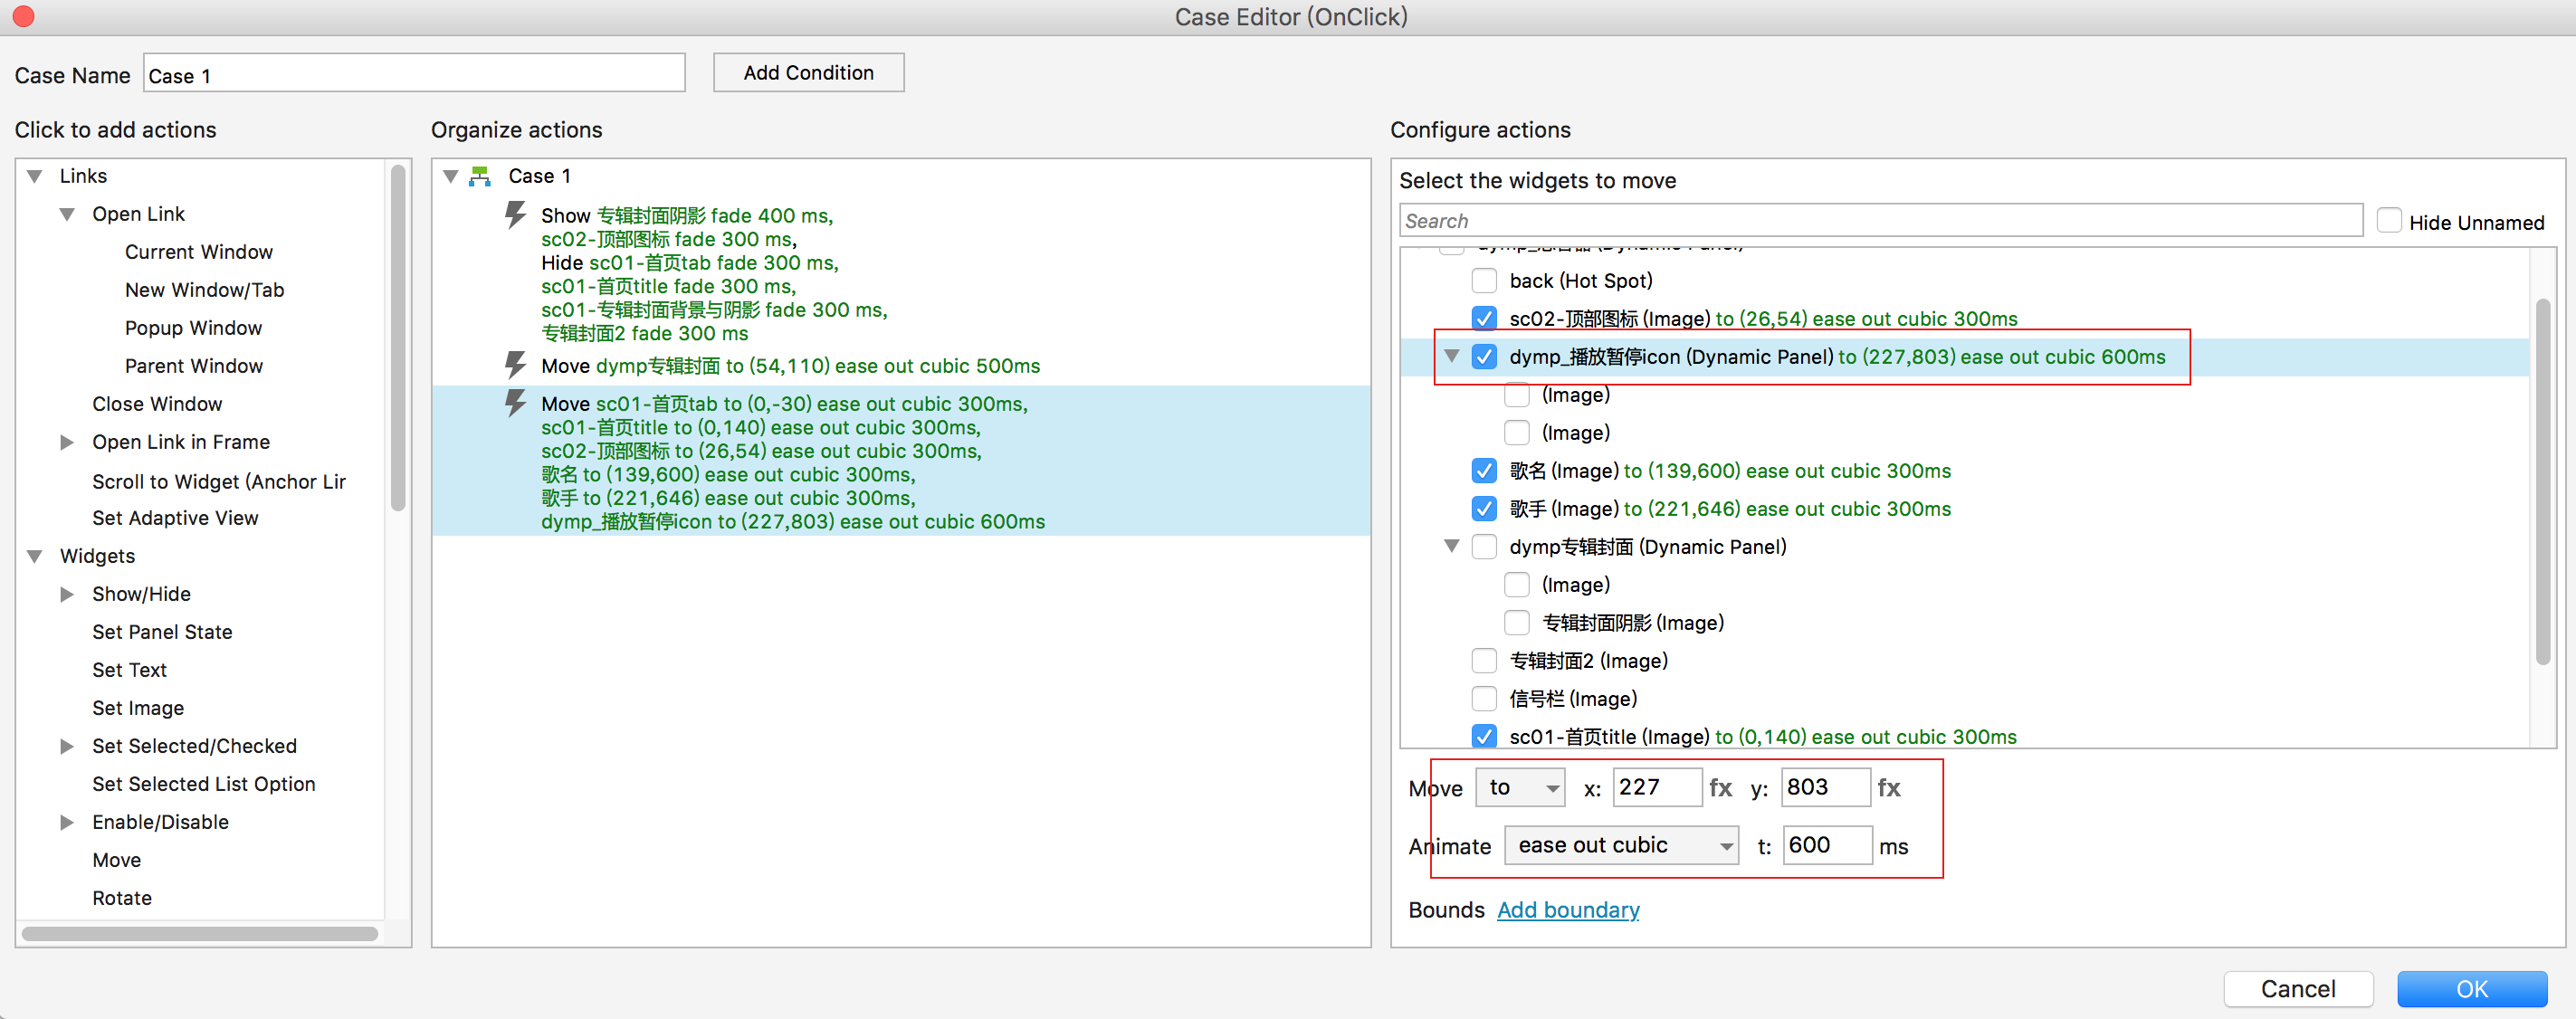The height and width of the screenshot is (1019, 2576).
Task: Click the widget Search field
Action: click(1881, 220)
